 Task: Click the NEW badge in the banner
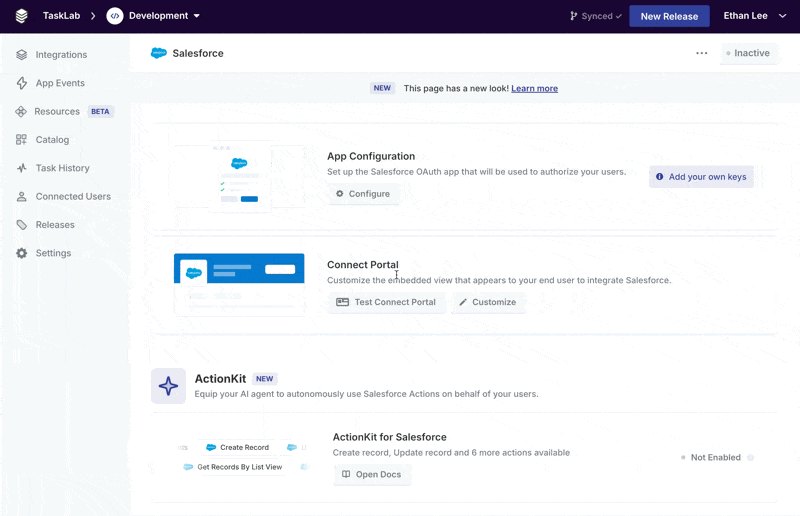[x=382, y=88]
